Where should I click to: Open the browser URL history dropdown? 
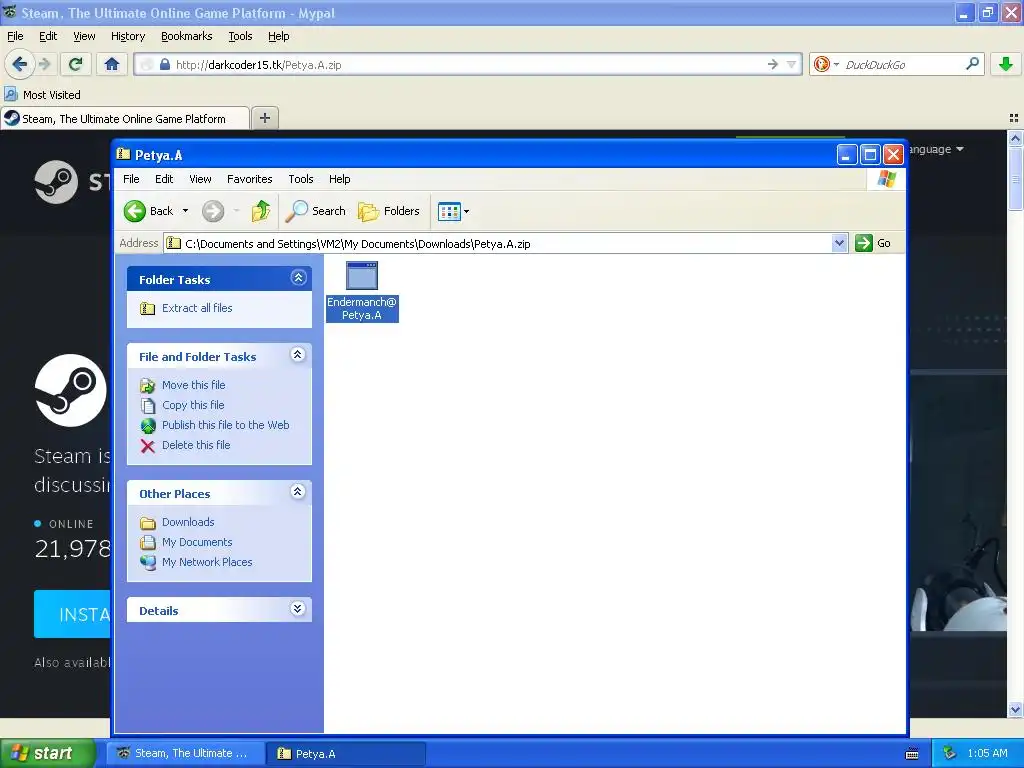791,65
